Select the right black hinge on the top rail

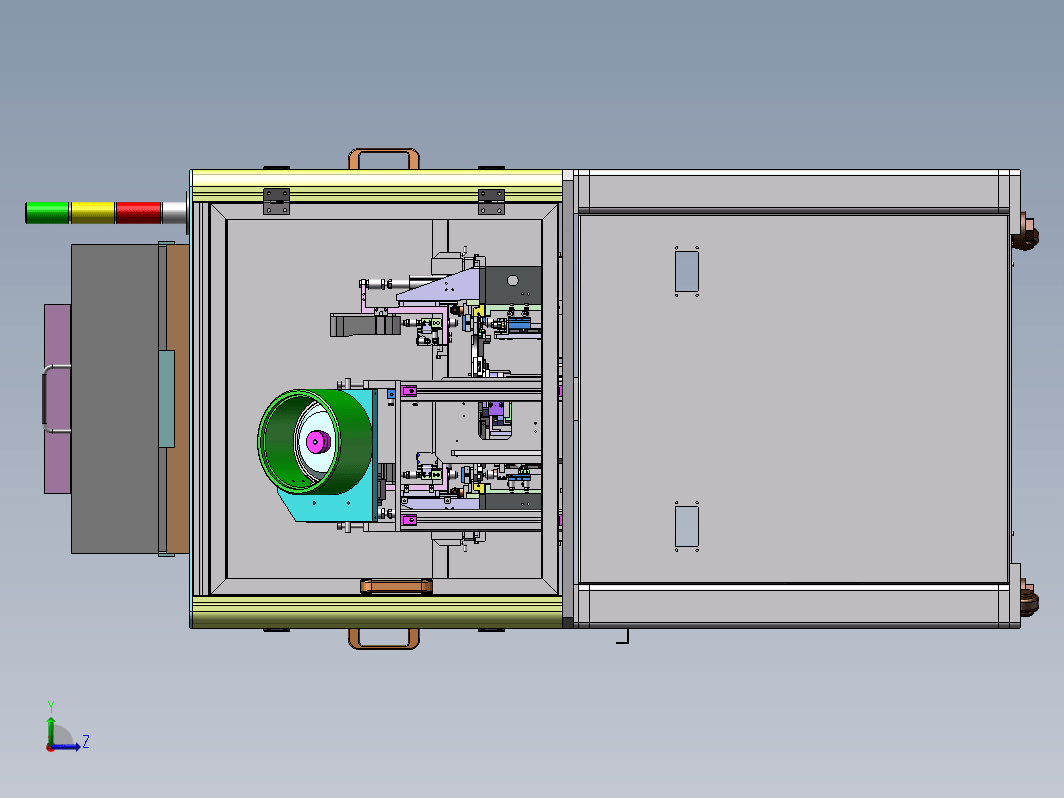[x=491, y=202]
